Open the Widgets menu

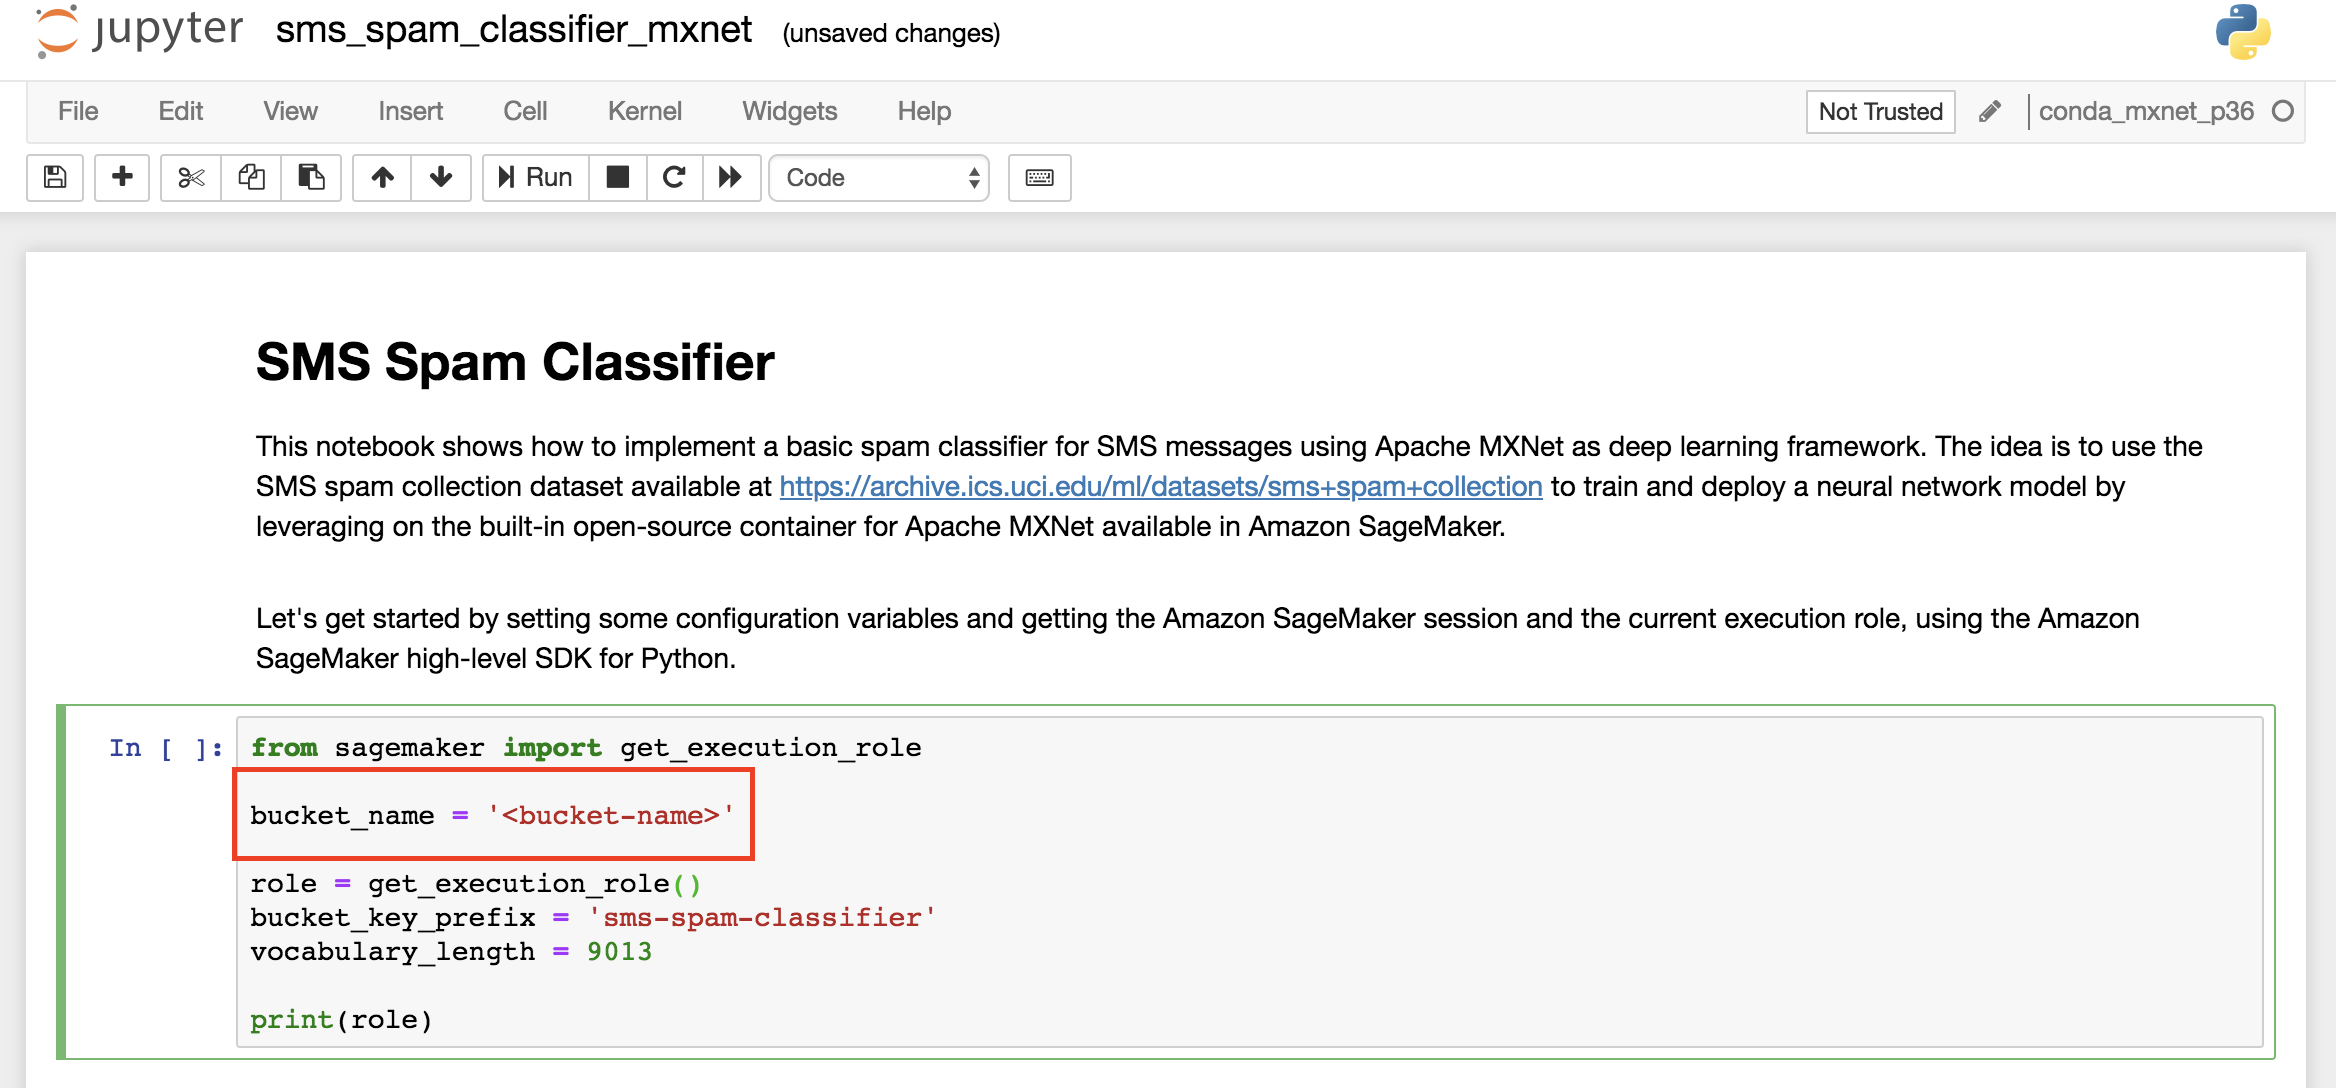789,111
